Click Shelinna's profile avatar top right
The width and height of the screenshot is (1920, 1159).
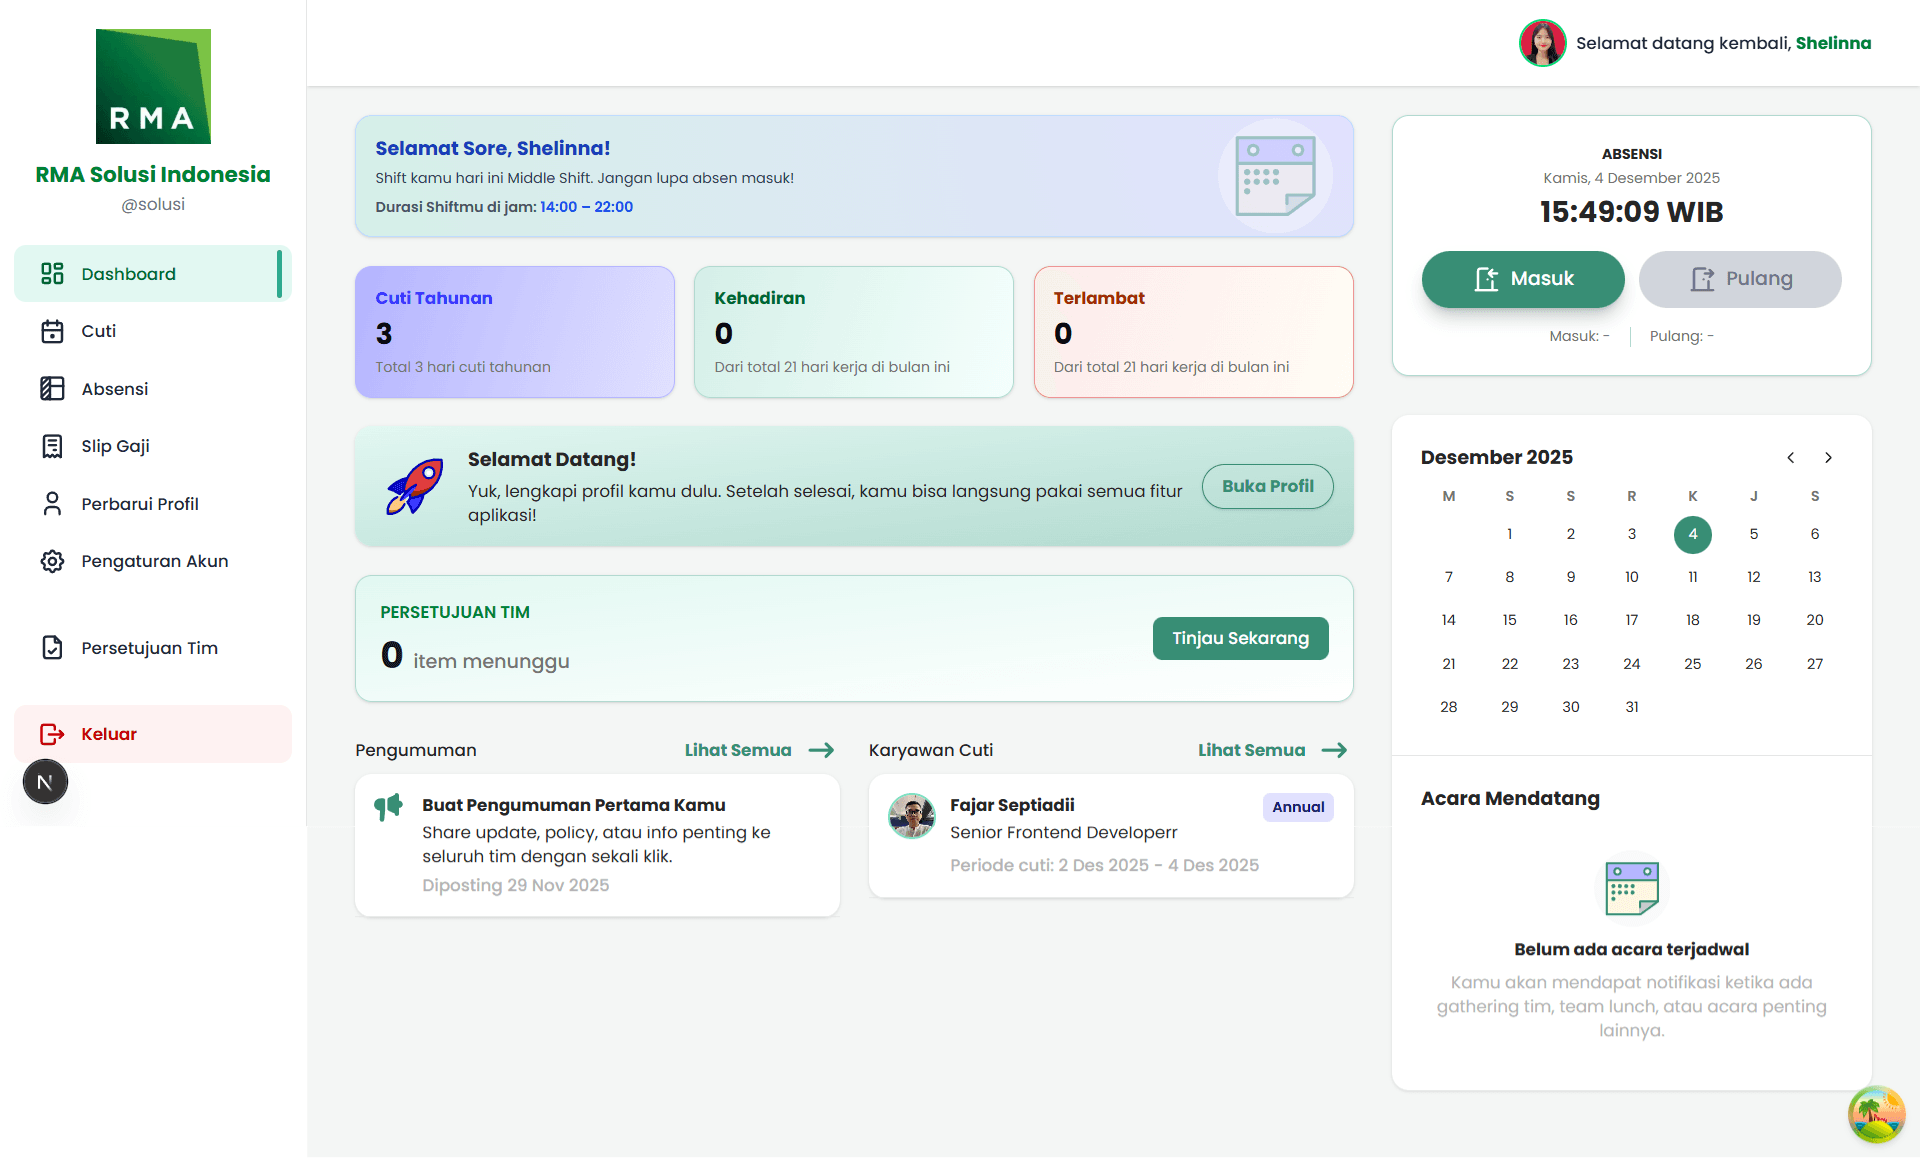click(1542, 43)
